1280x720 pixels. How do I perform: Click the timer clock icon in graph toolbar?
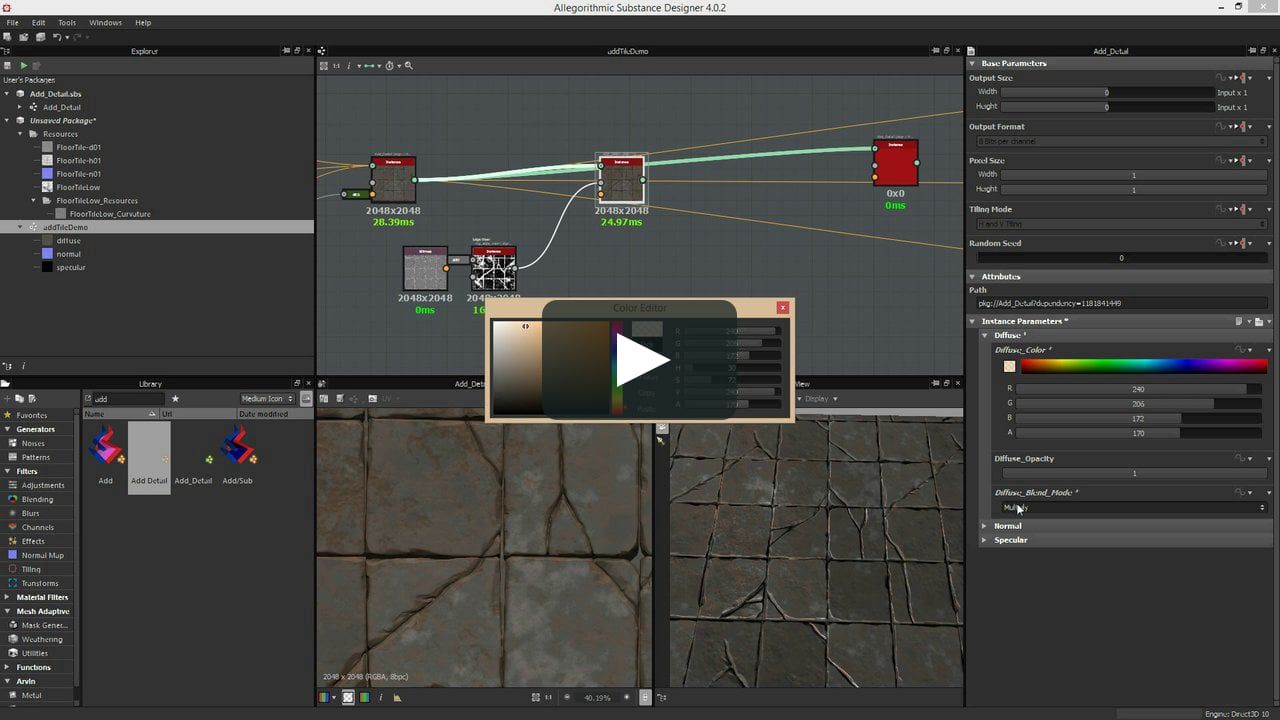(x=390, y=65)
